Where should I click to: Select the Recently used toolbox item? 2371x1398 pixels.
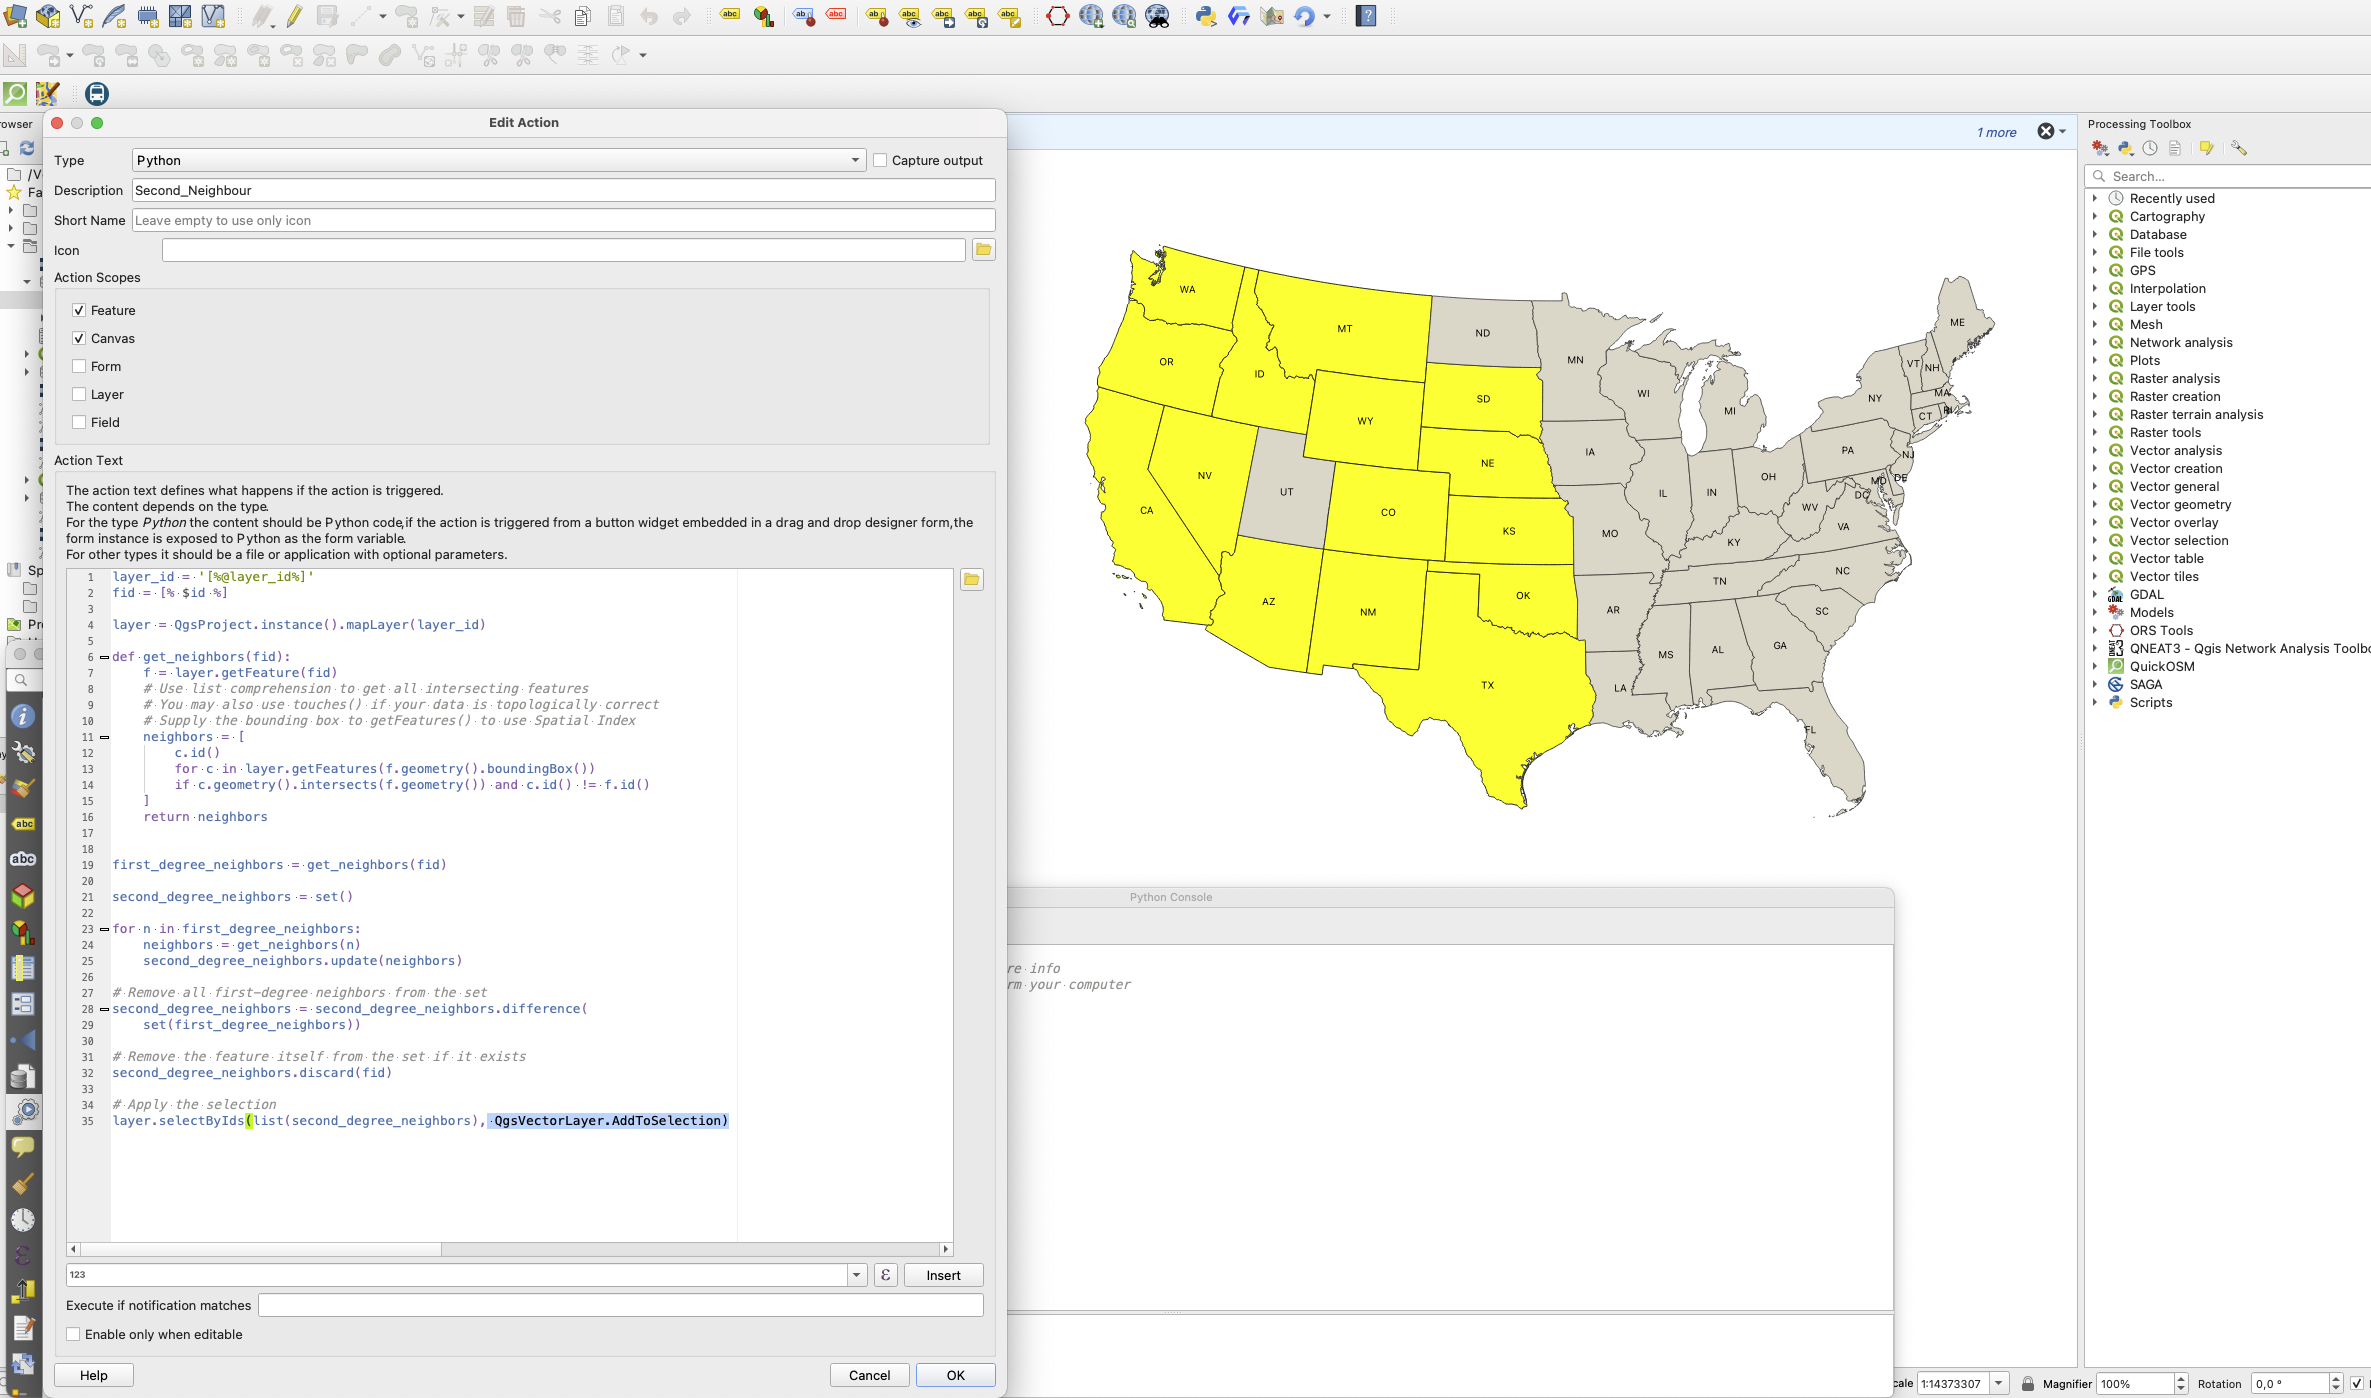point(2172,199)
